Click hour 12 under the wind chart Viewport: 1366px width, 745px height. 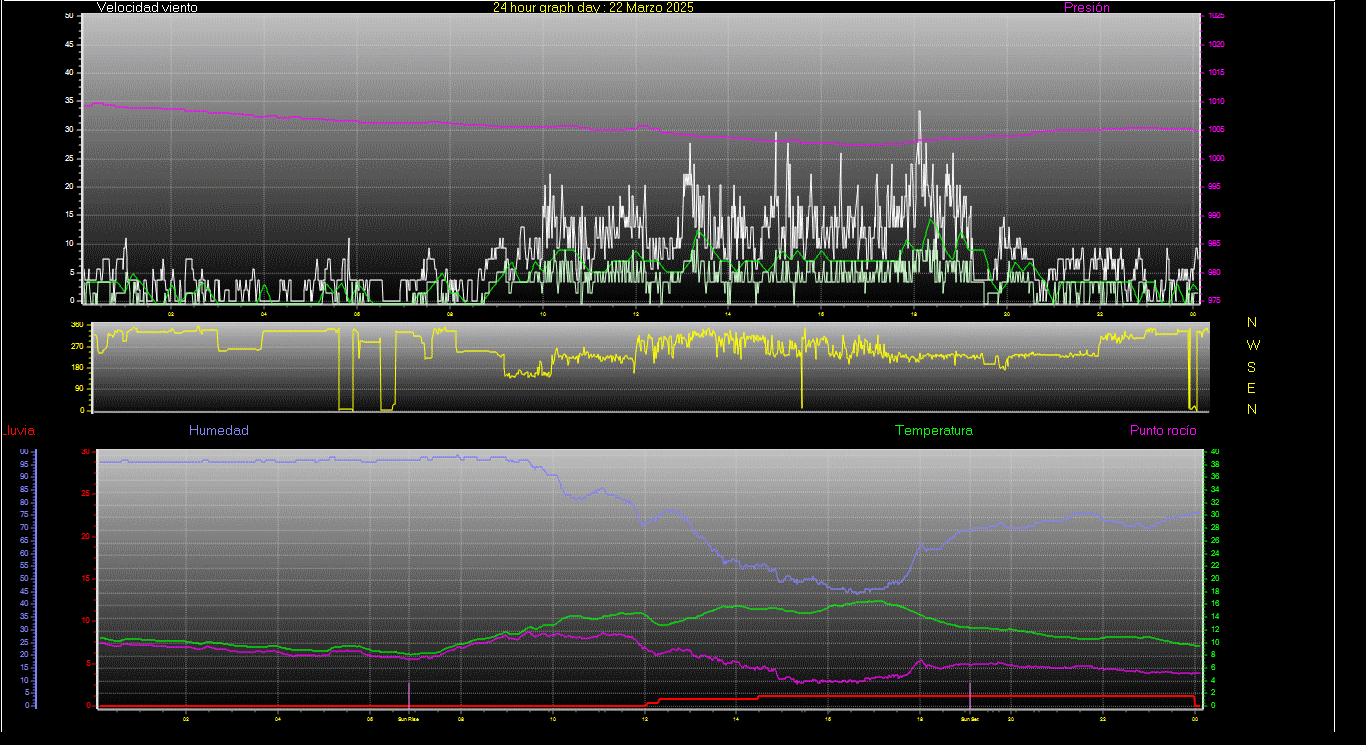point(636,314)
